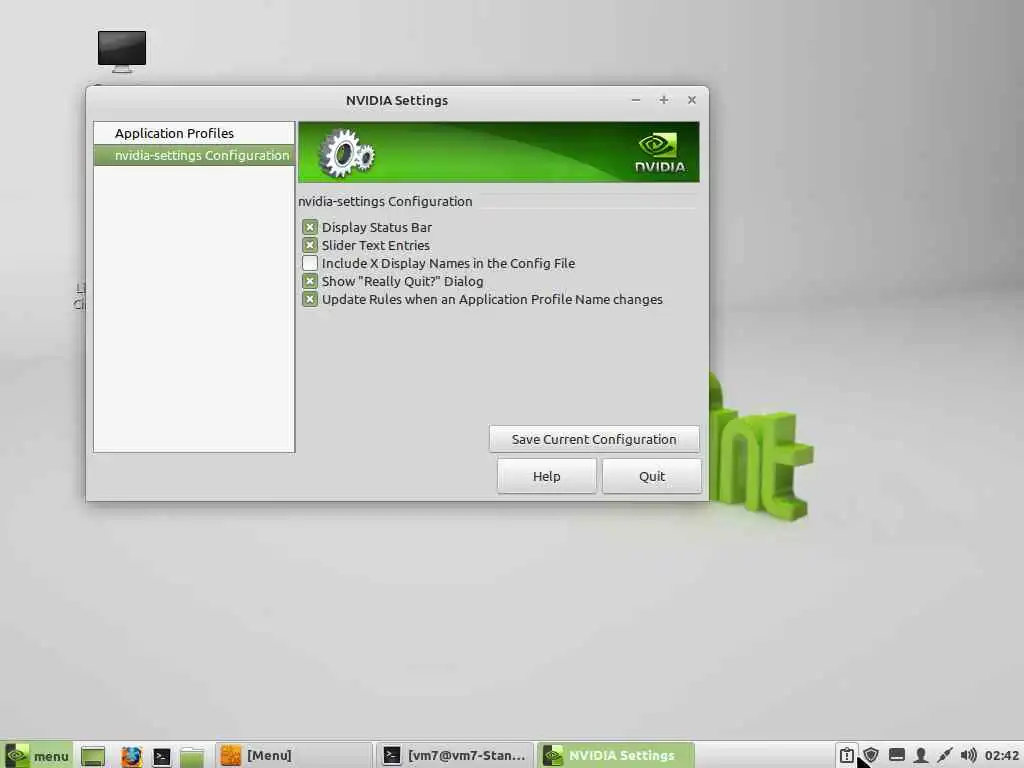
Task: Click the Quit button
Action: point(652,476)
